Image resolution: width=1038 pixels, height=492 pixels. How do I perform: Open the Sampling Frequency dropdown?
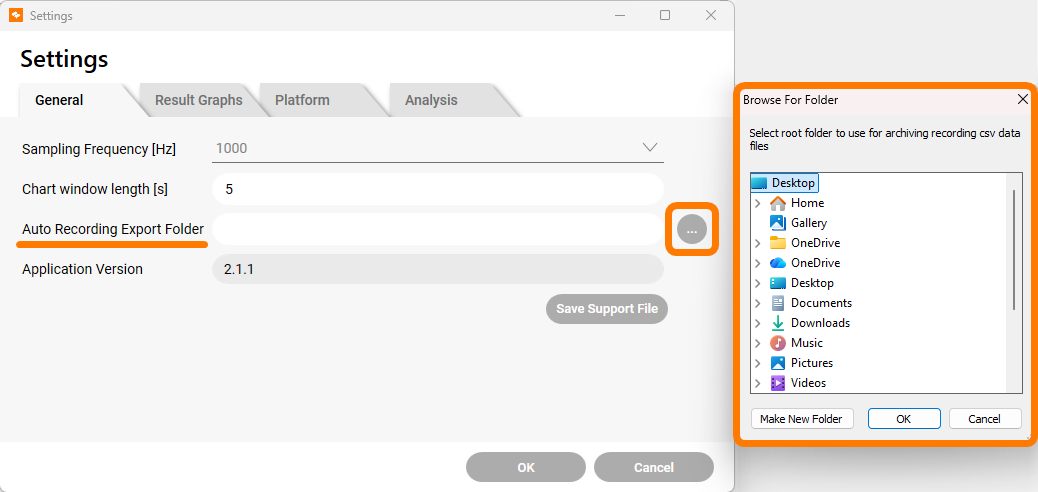(438, 148)
